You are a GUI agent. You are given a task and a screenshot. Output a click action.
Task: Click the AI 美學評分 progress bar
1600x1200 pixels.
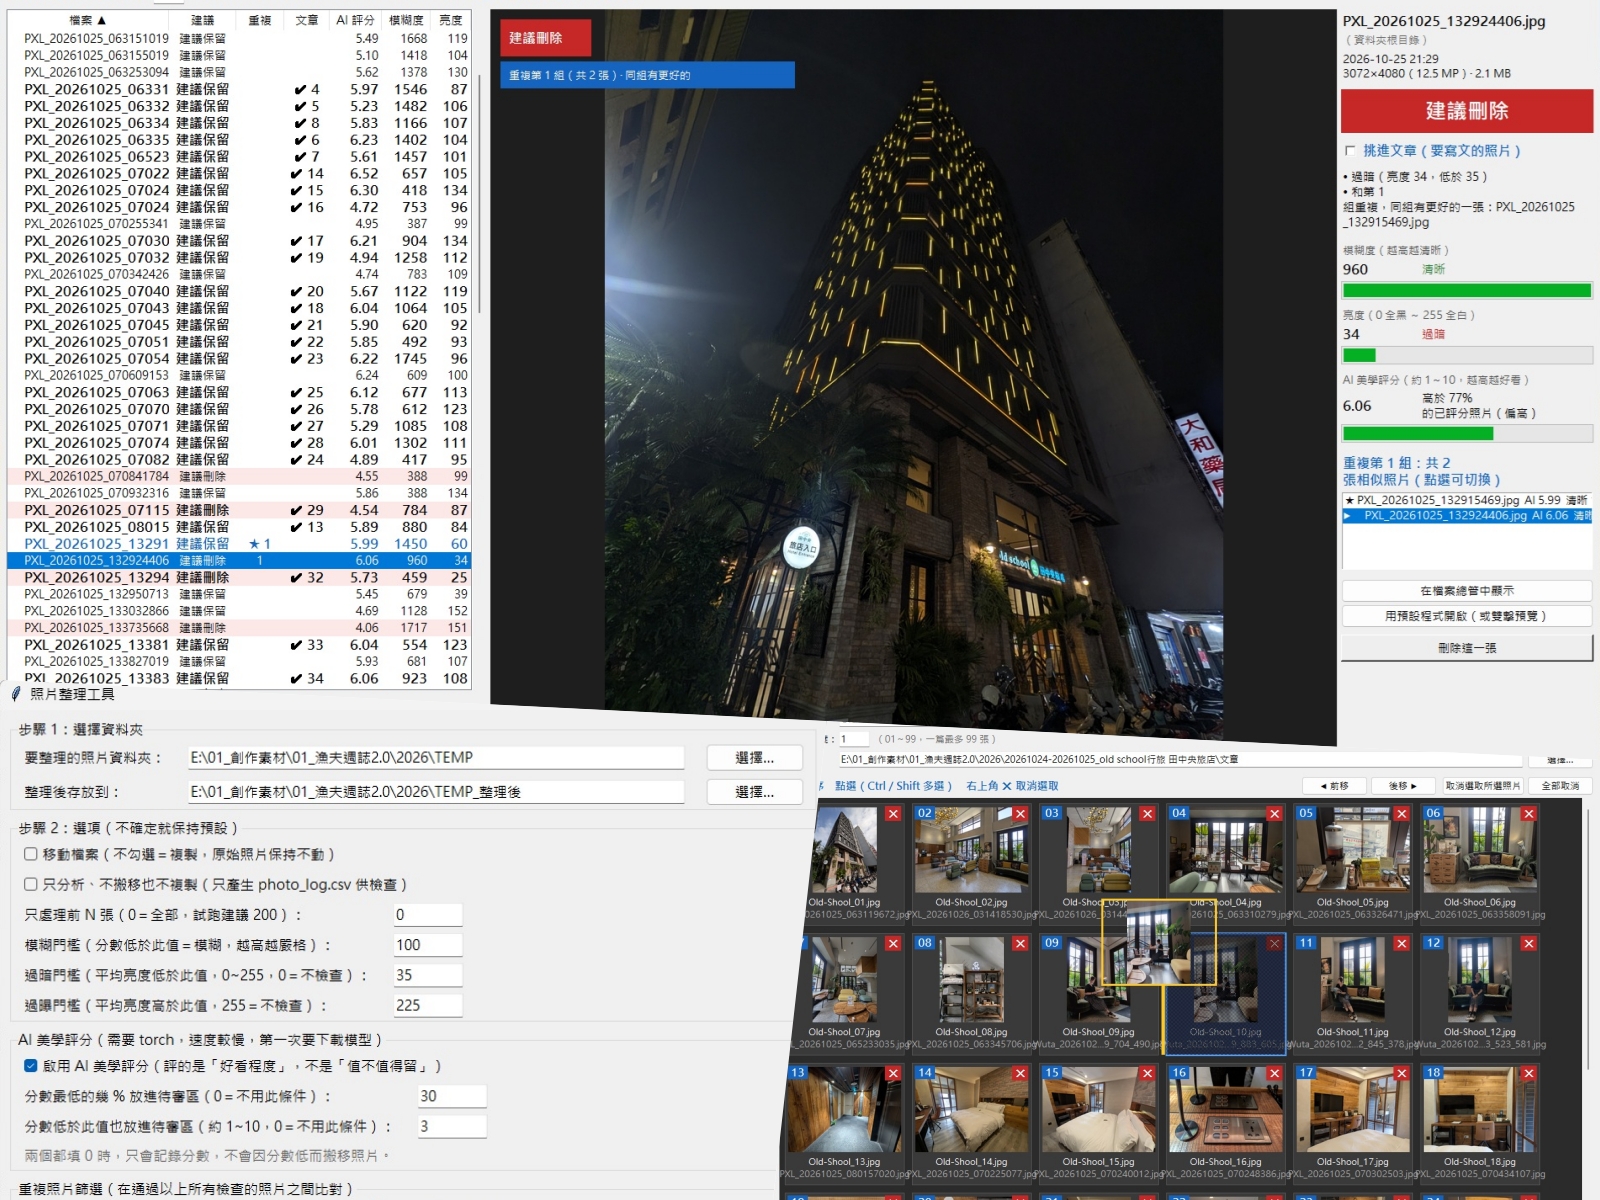(1467, 434)
